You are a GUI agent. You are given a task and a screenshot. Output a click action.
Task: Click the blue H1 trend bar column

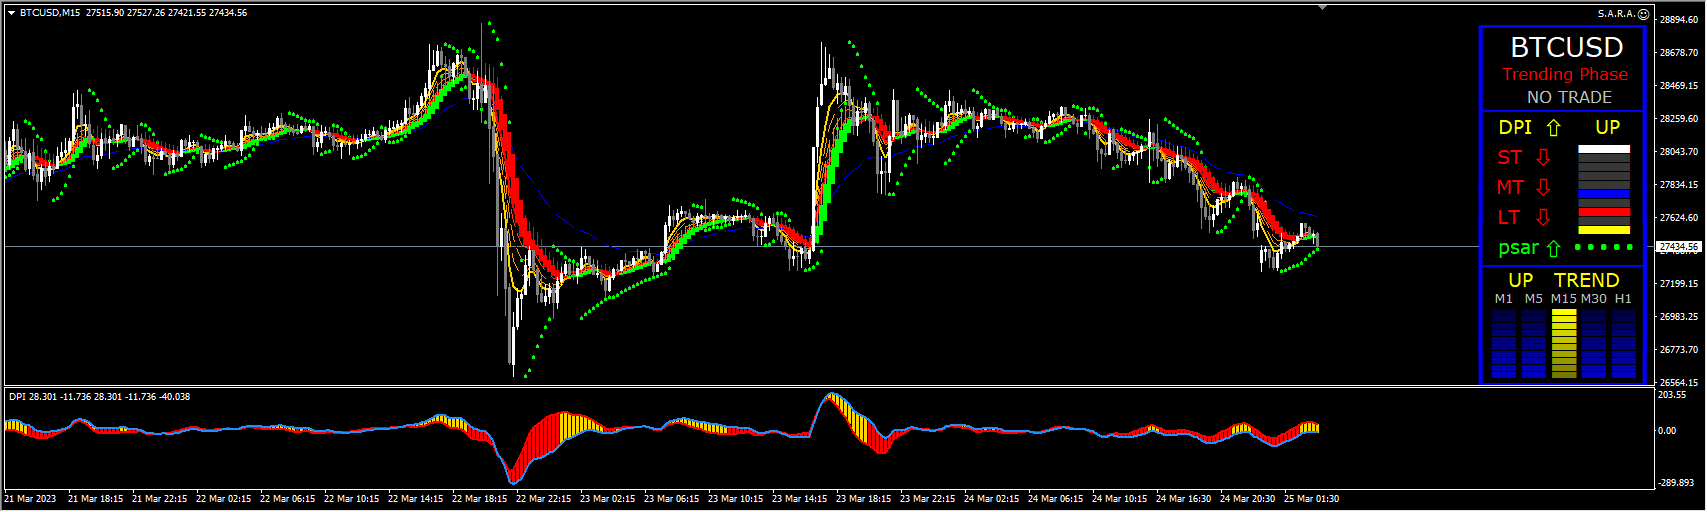1624,344
